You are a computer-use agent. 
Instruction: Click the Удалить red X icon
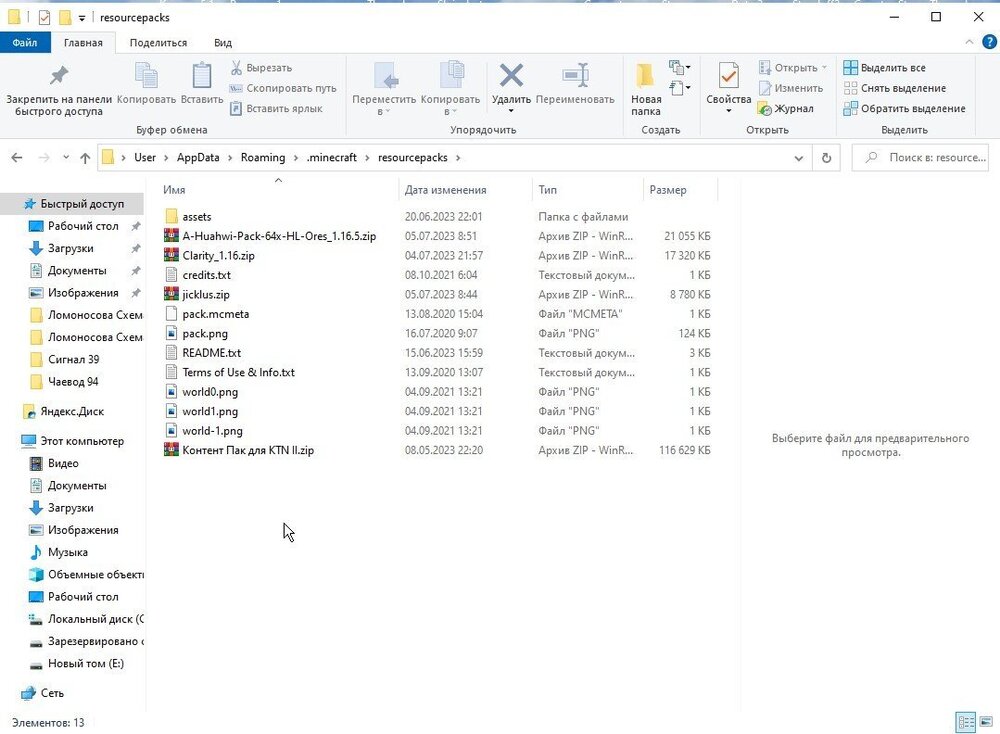pos(511,76)
